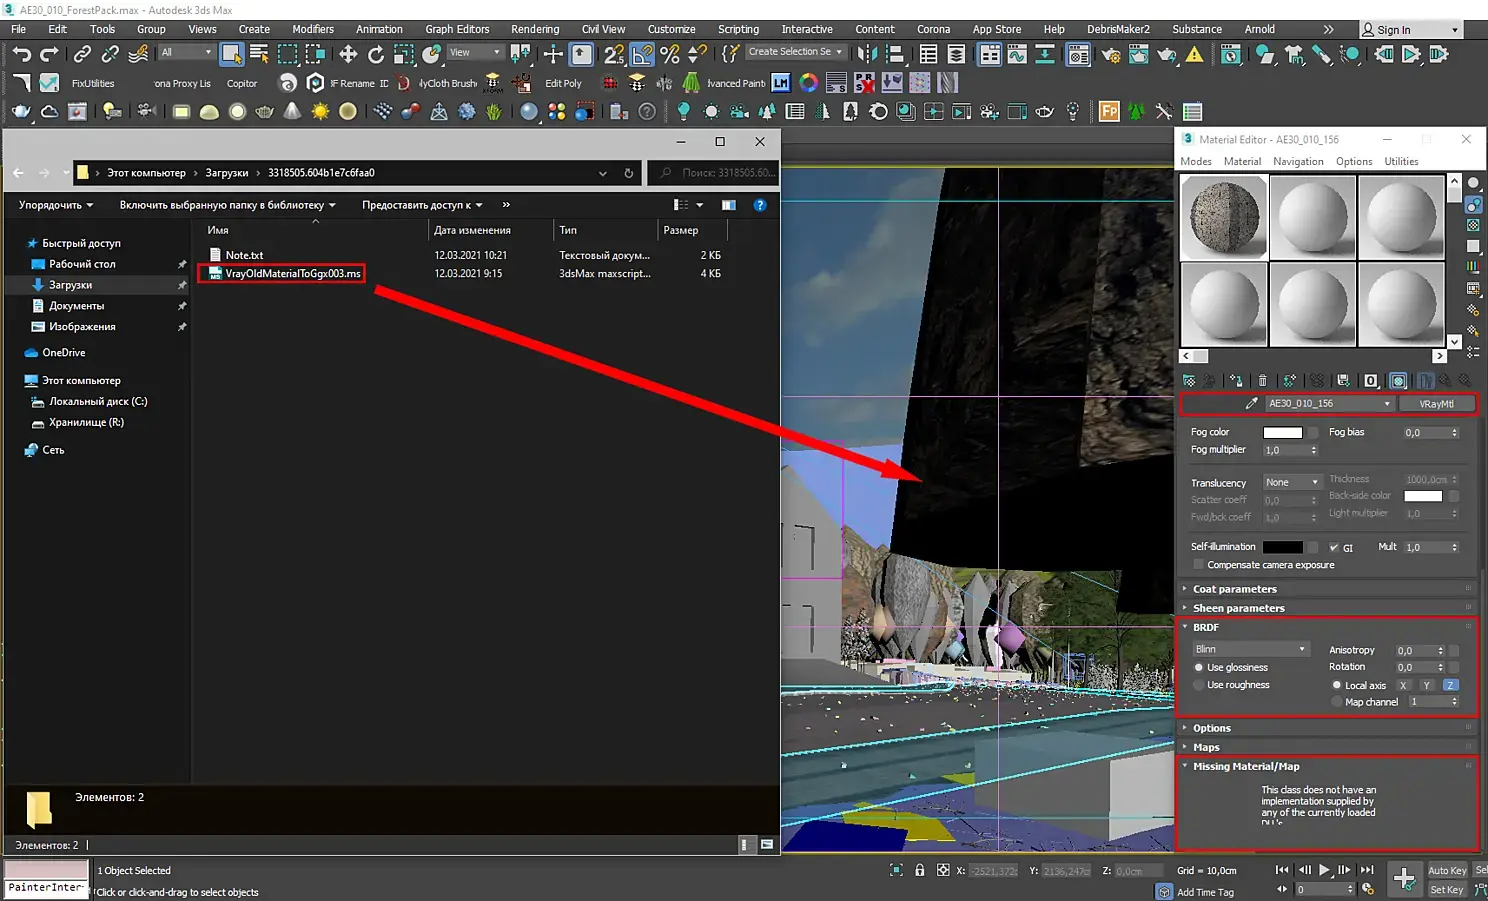
Task: Click the VRayMtl material type button
Action: [x=1436, y=404]
